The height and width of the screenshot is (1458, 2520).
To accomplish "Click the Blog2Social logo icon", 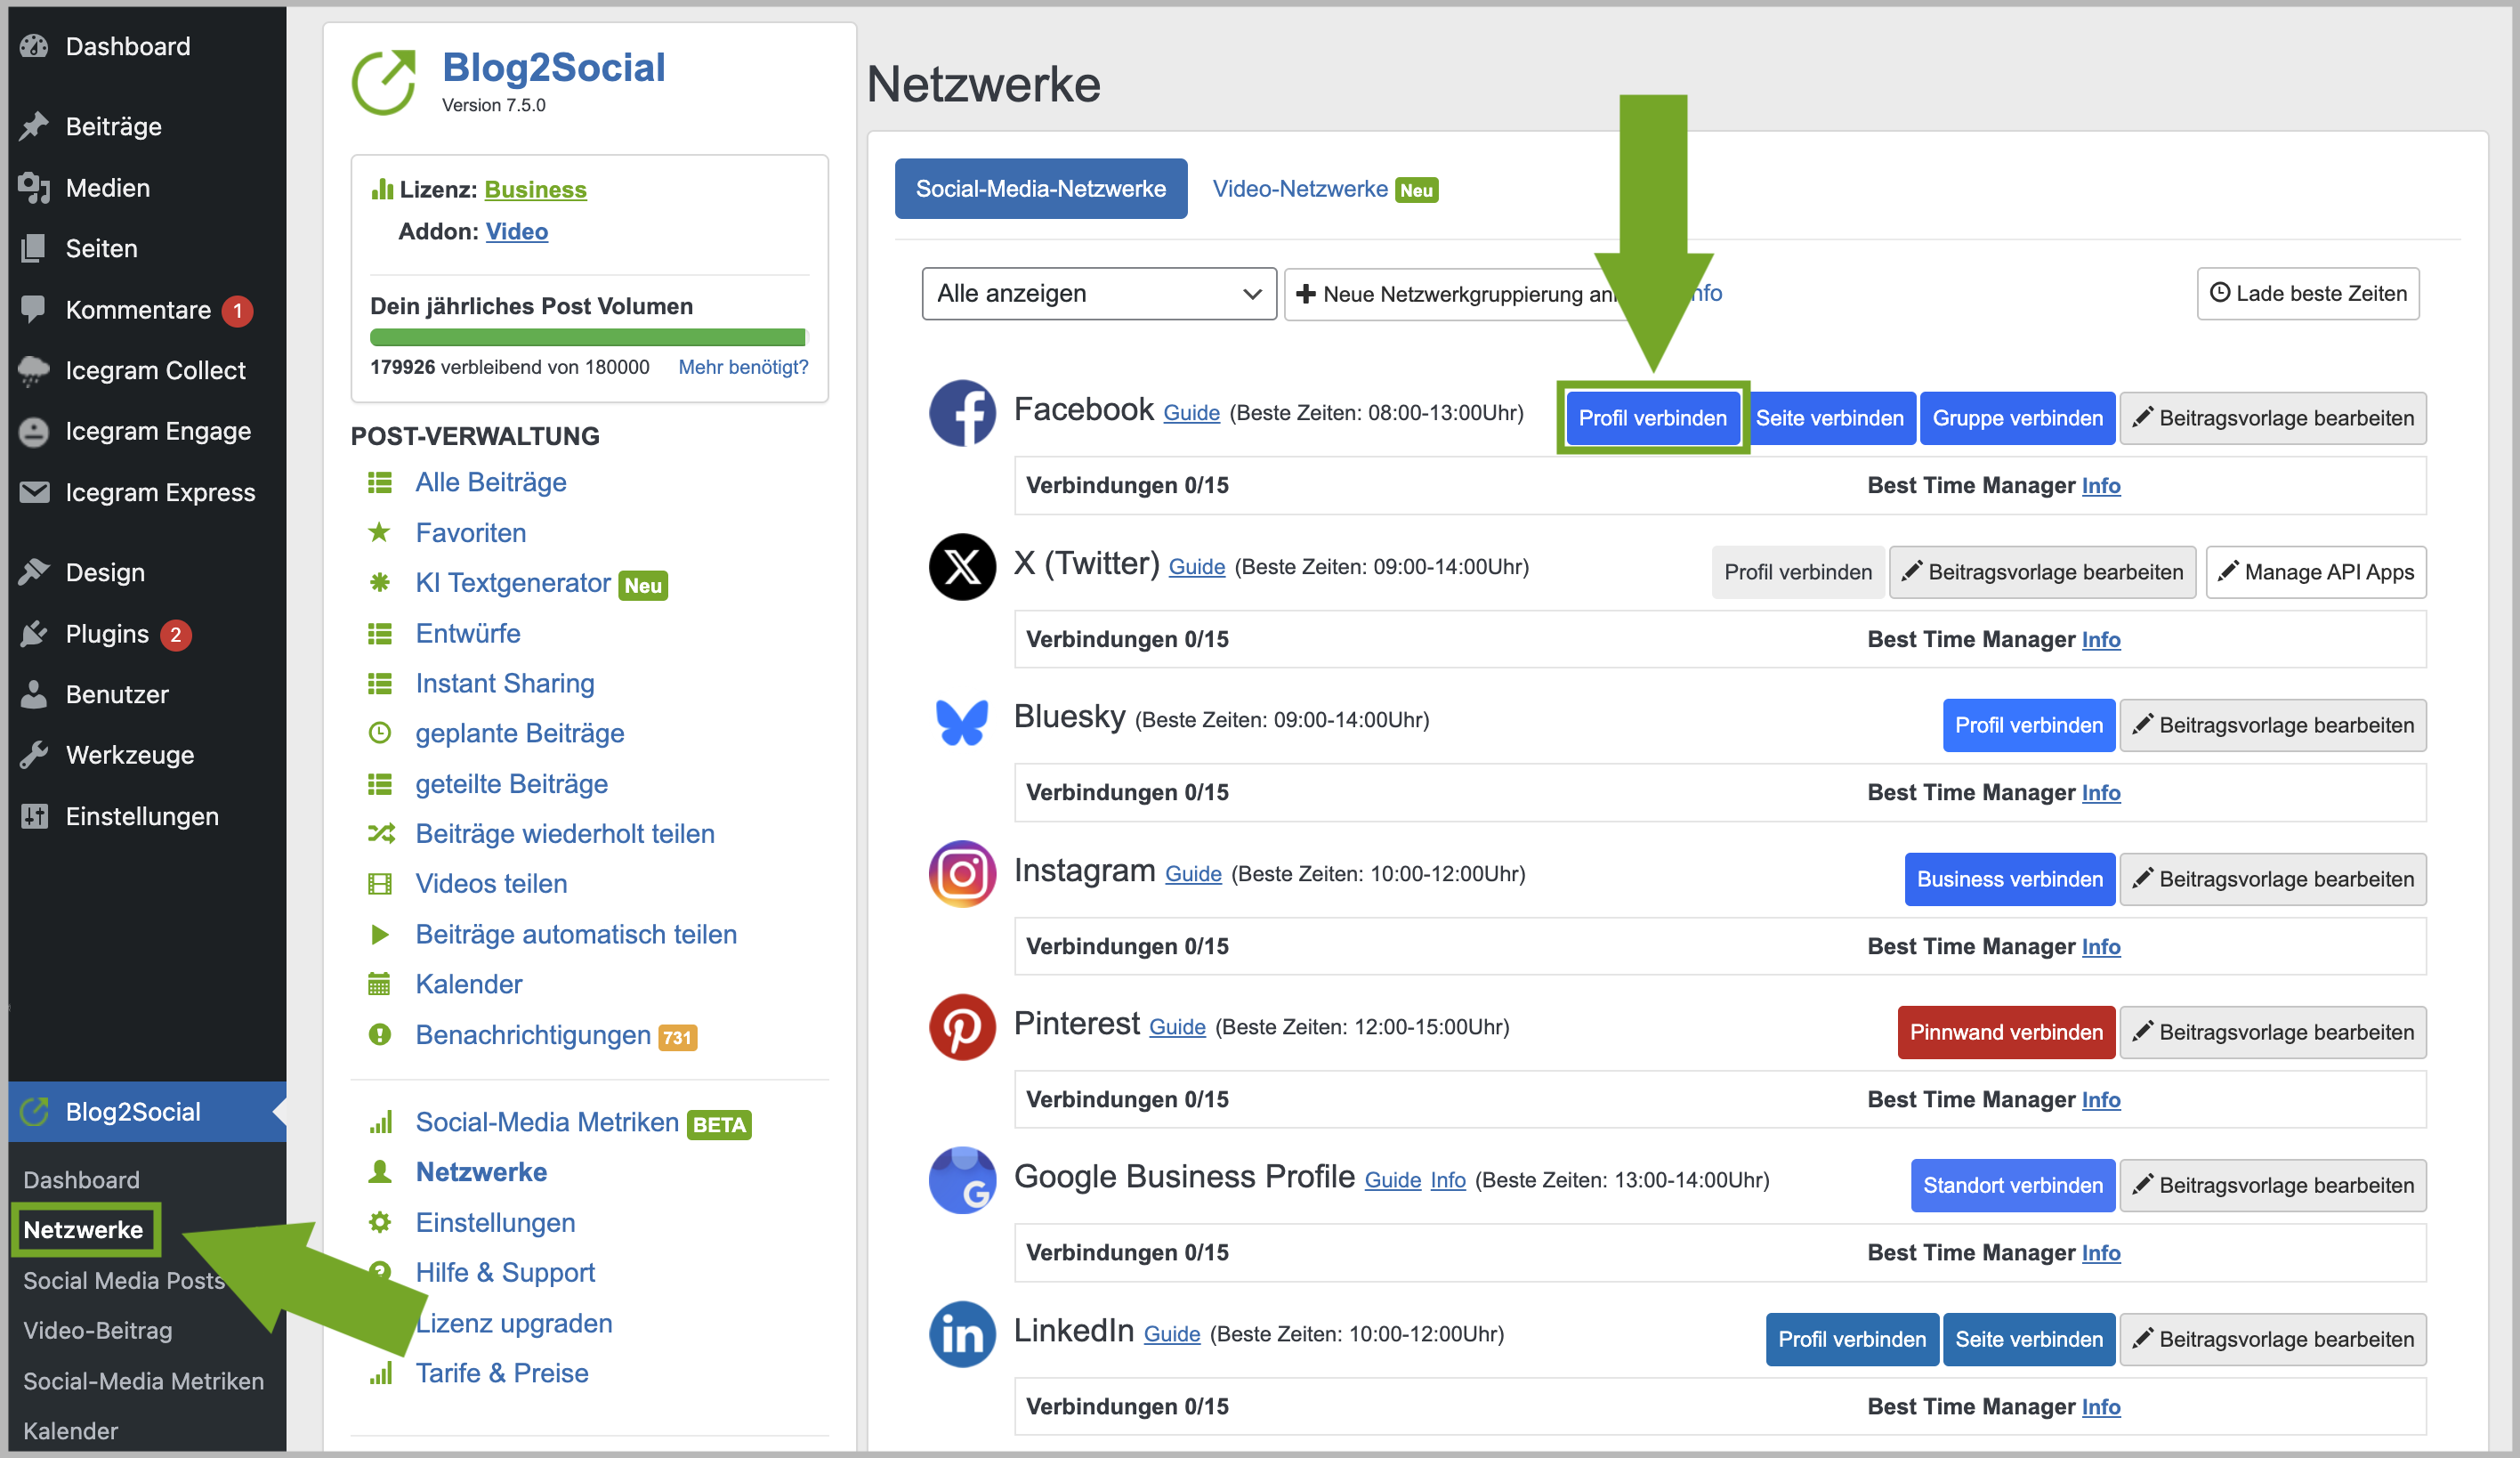I will [384, 82].
